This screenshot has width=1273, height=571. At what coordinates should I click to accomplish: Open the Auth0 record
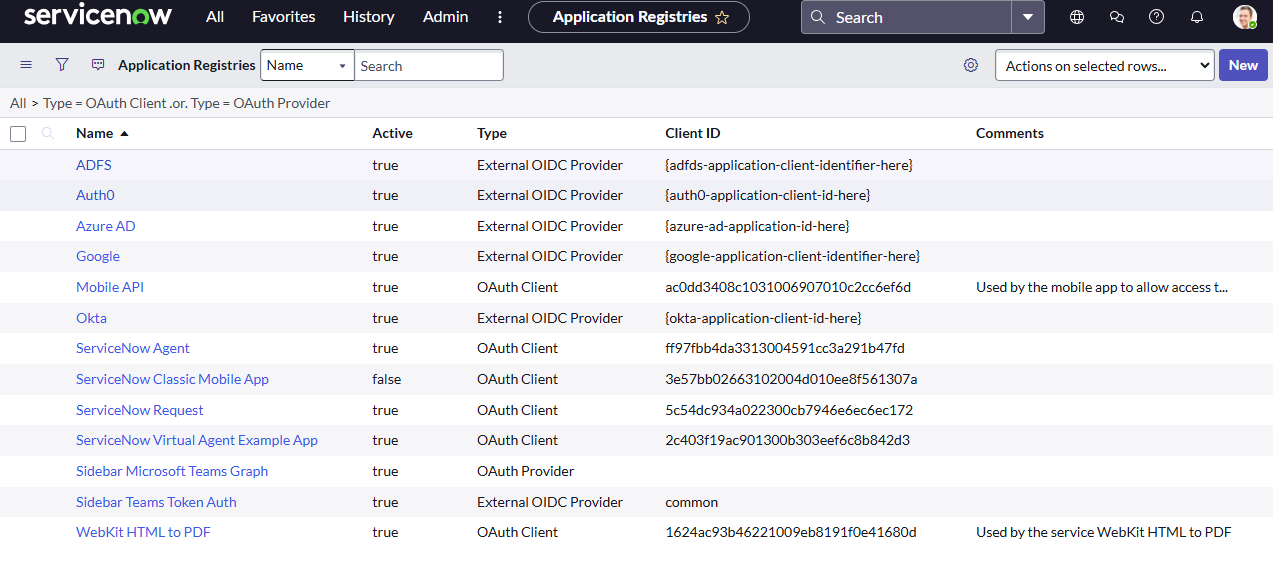coord(95,195)
